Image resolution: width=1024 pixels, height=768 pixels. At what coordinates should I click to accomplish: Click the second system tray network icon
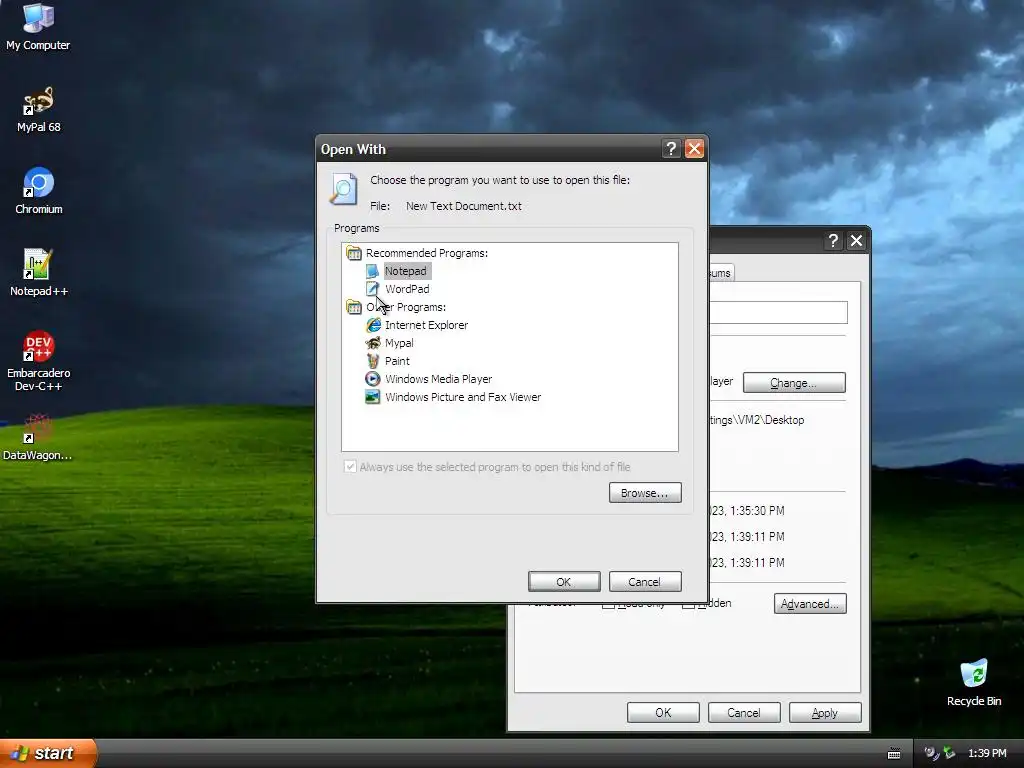[x=949, y=753]
